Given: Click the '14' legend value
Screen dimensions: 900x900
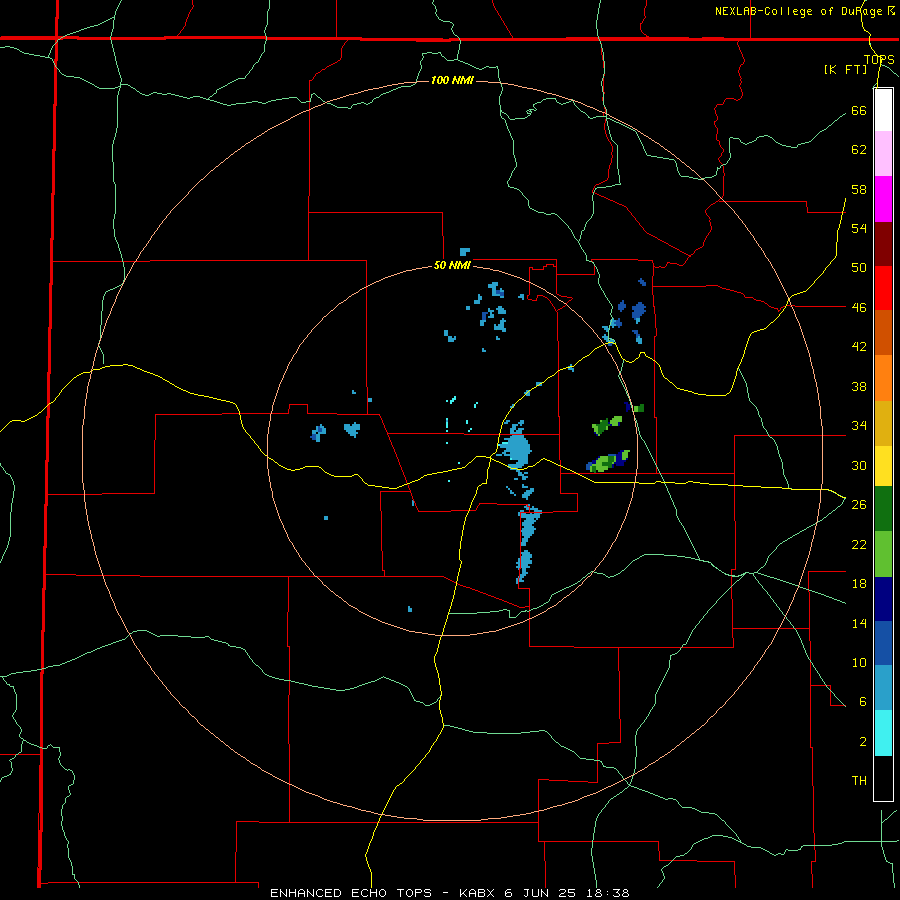Looking at the screenshot, I should pyautogui.click(x=859, y=623).
